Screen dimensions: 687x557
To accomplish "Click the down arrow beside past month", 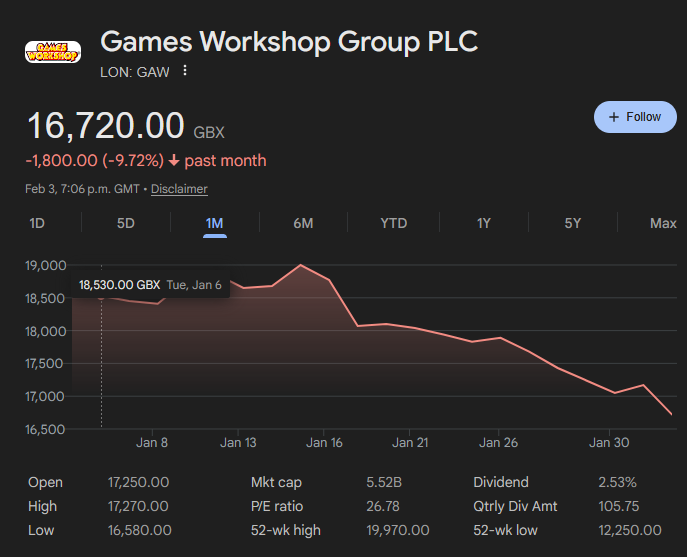I will point(174,161).
